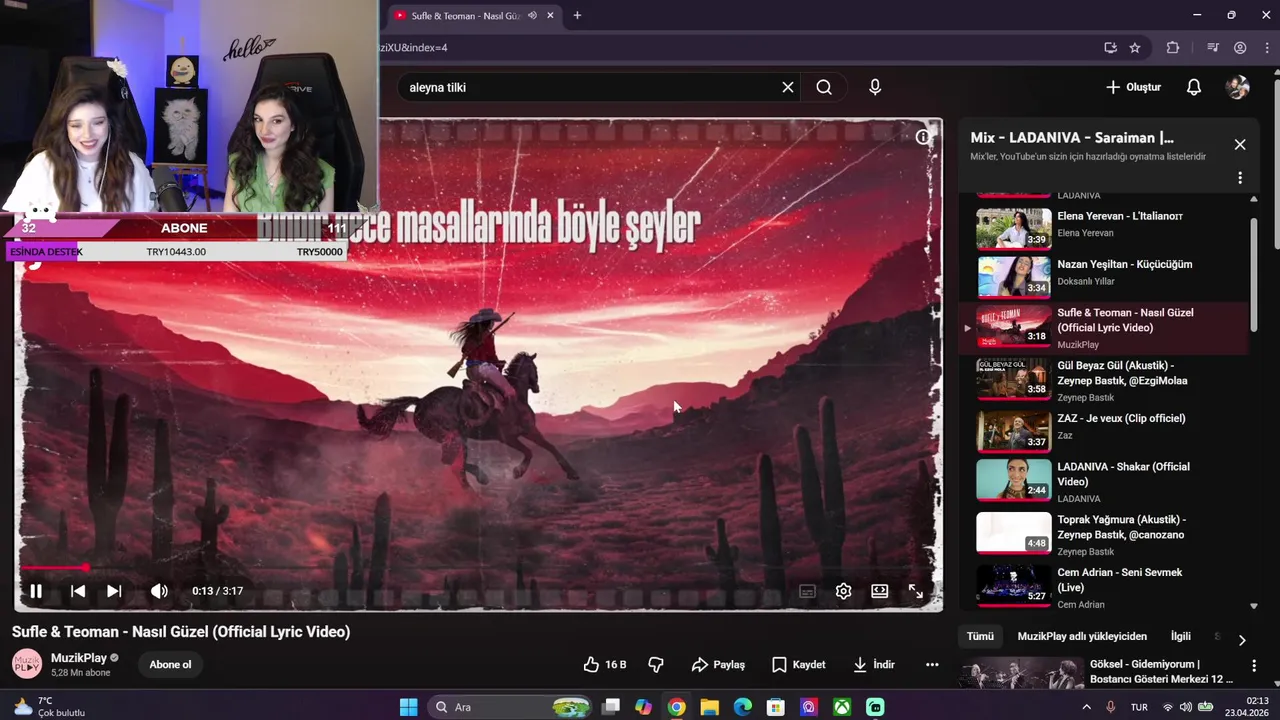Click the install/cast icon in address bar
Viewport: 1280px width, 720px height.
tap(1110, 47)
